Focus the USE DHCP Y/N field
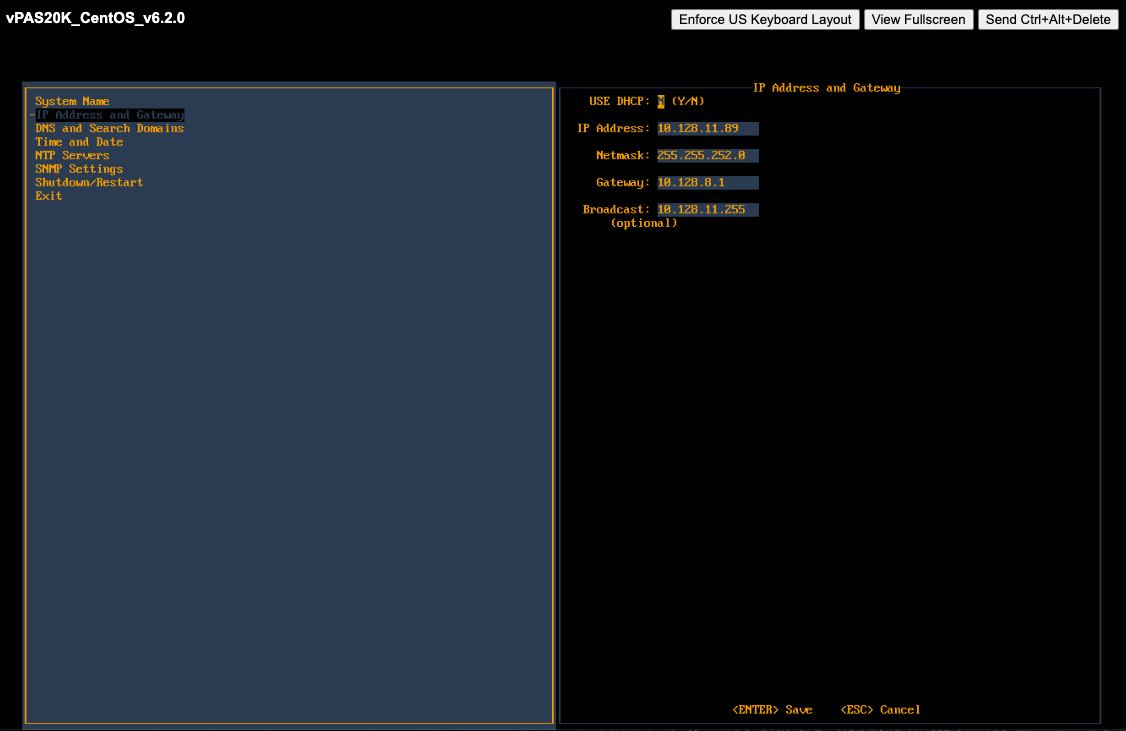Viewport: 1126px width, 731px height. point(661,101)
